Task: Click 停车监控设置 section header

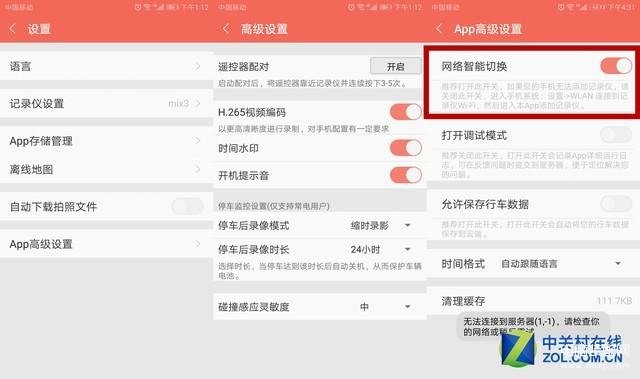Action: pyautogui.click(x=273, y=206)
